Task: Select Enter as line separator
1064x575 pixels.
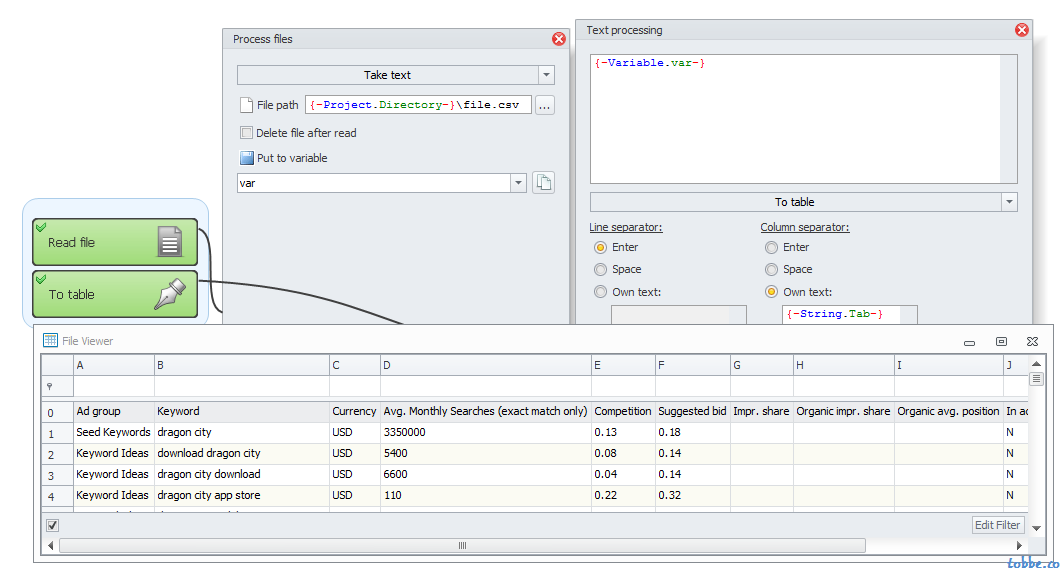Action: [x=600, y=247]
